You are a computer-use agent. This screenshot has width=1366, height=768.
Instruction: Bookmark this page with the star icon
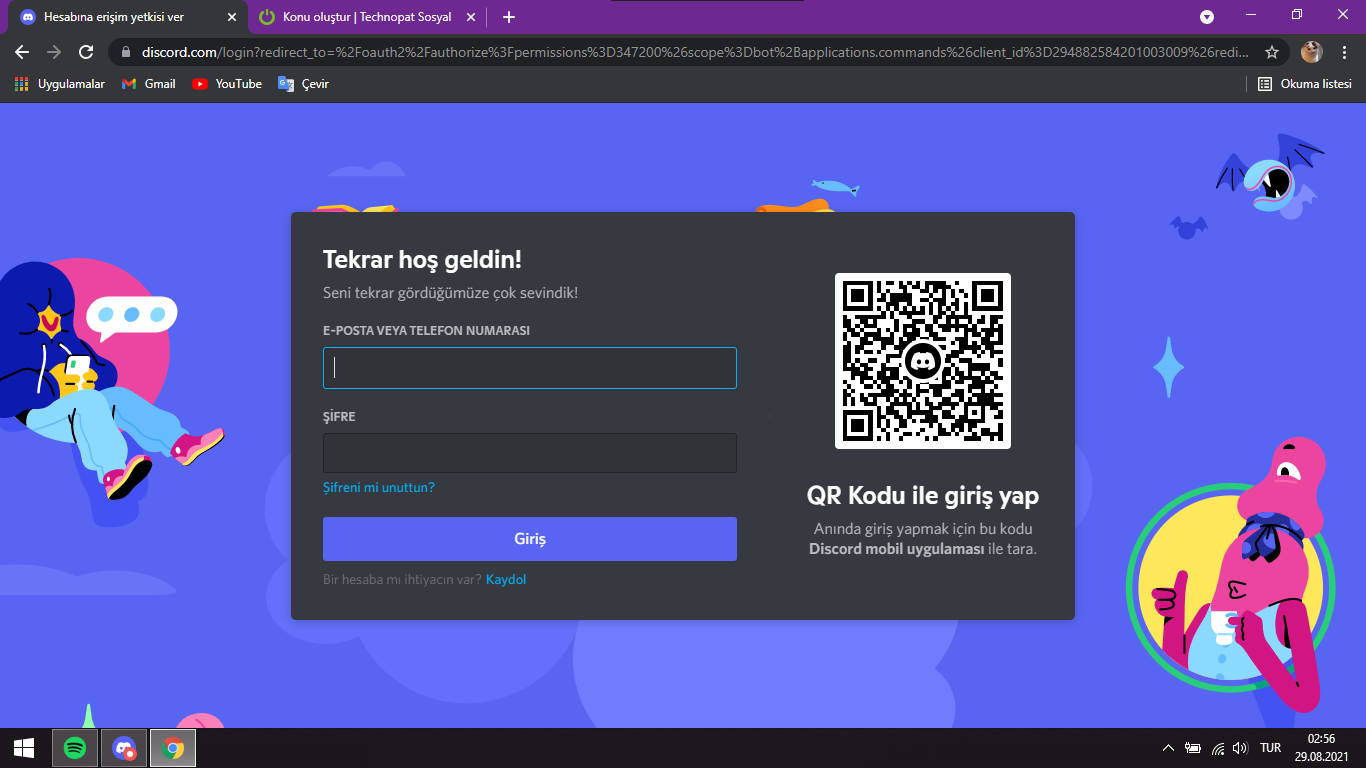coord(1272,52)
